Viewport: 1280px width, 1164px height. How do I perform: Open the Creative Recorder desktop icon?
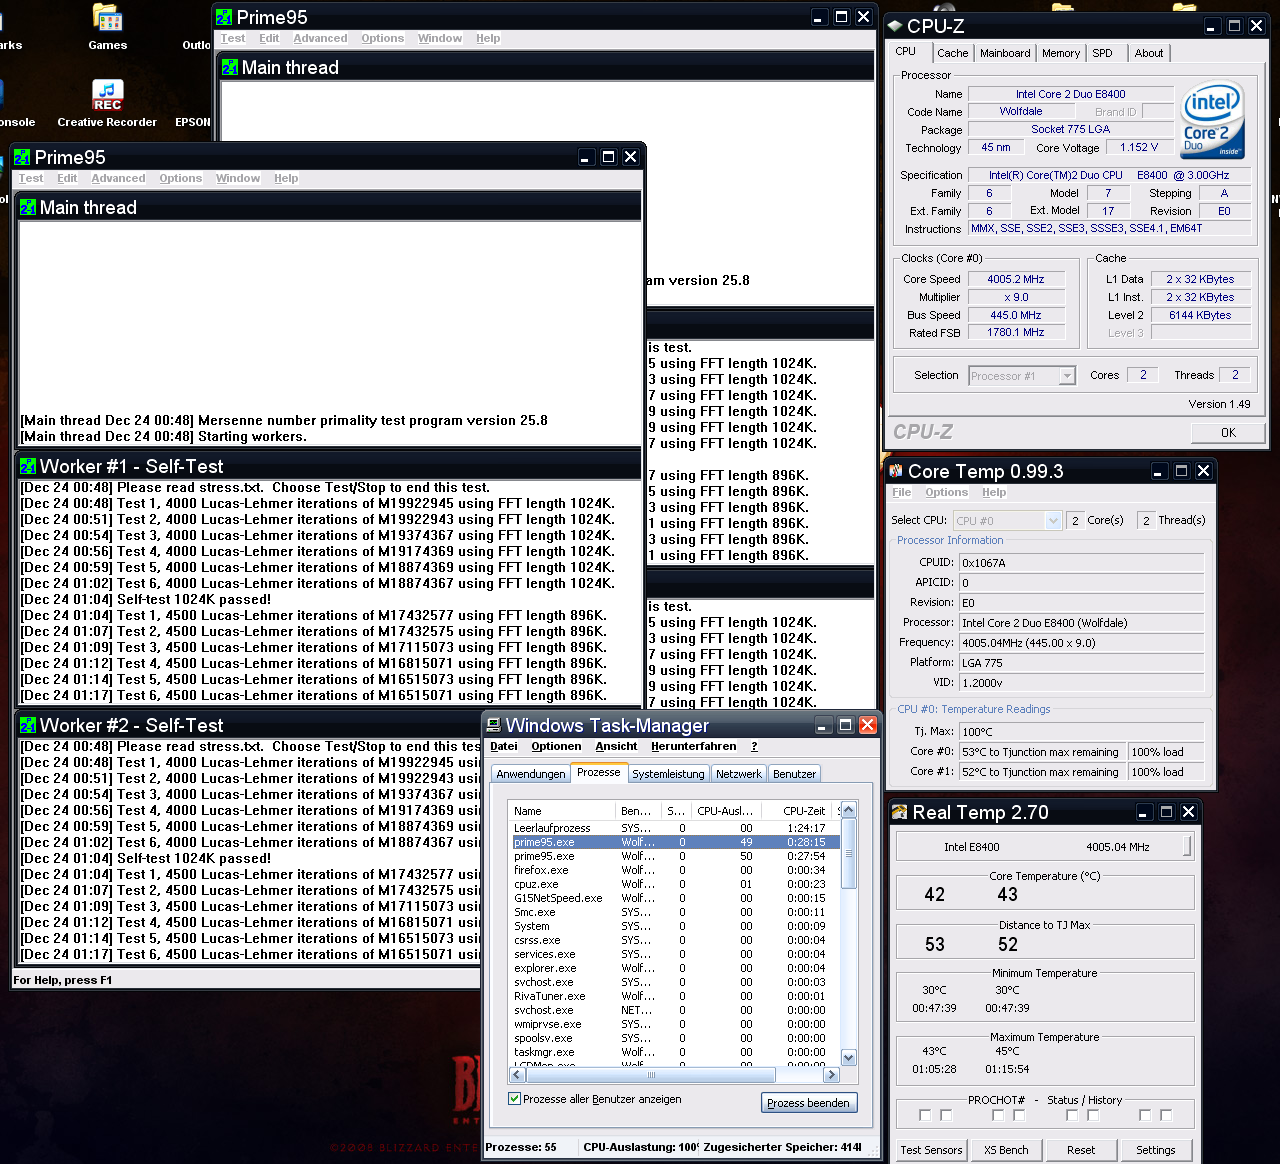tap(107, 104)
